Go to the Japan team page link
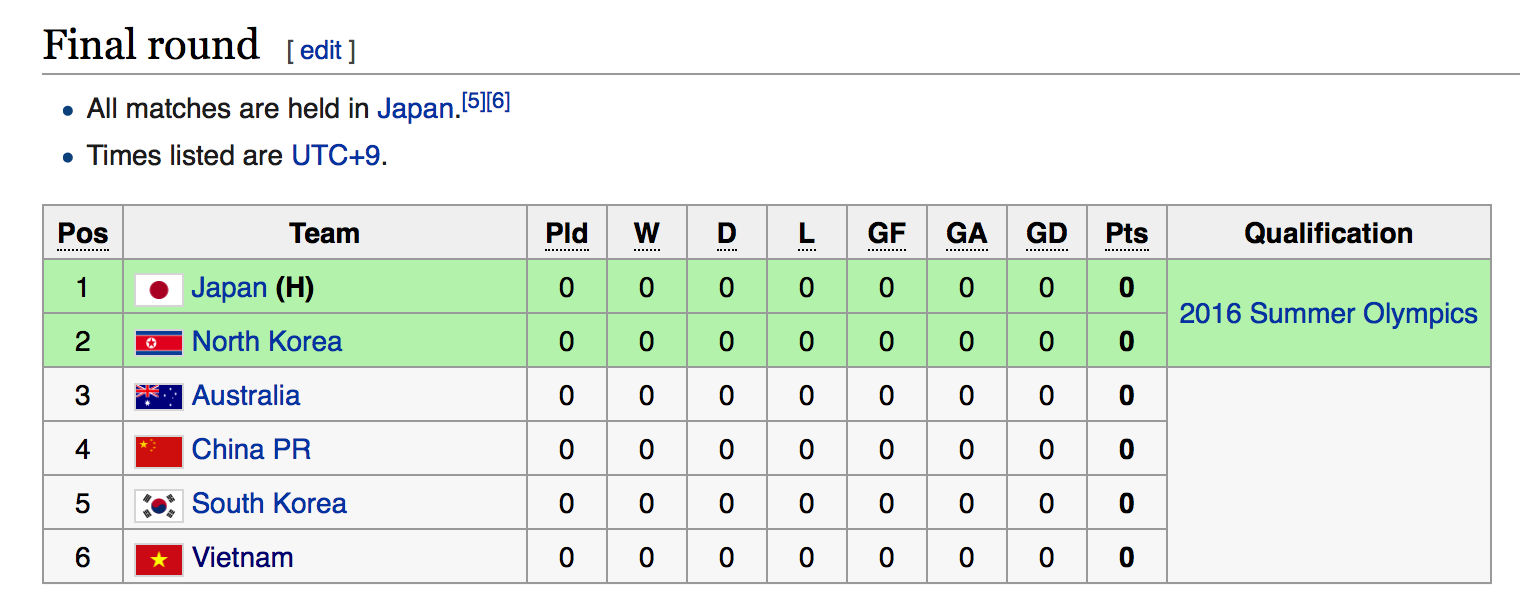The height and width of the screenshot is (602, 1520). [x=229, y=288]
